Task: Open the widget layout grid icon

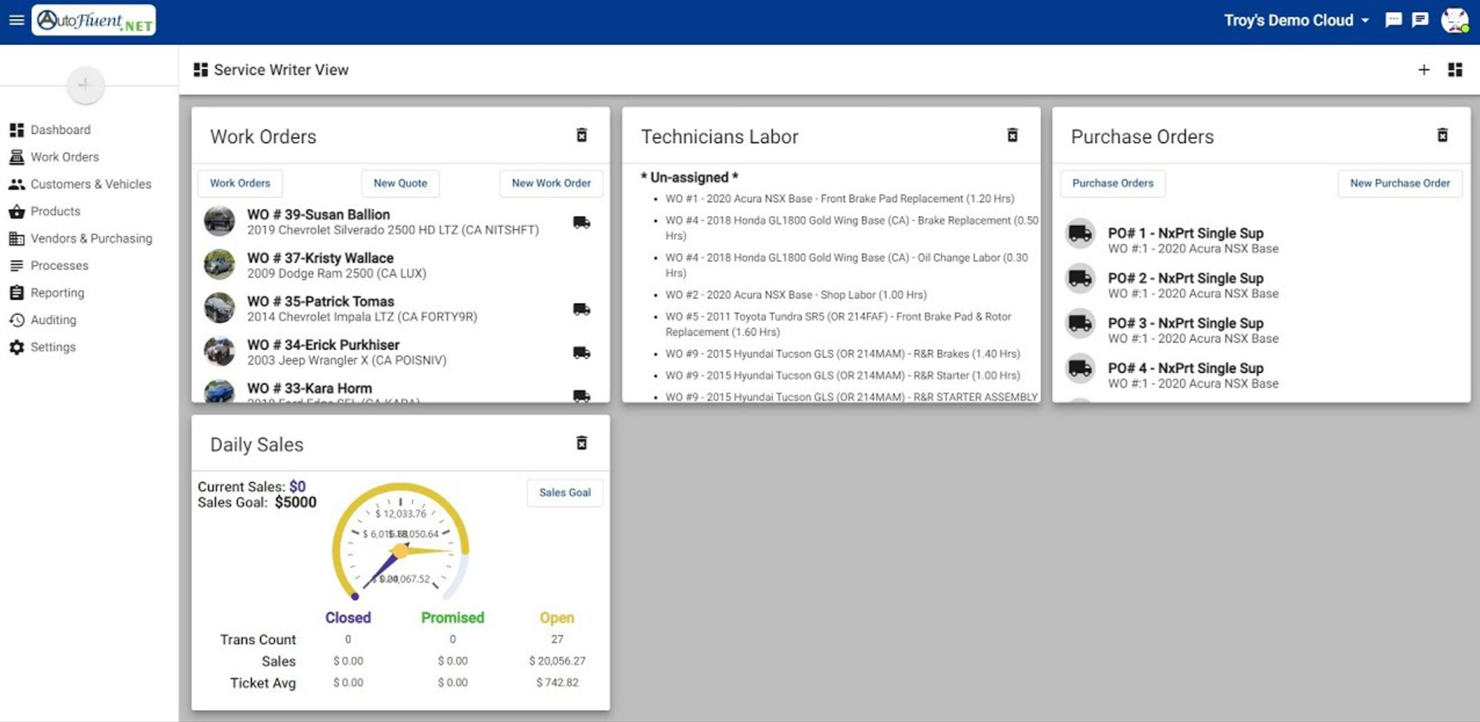Action: click(1453, 70)
